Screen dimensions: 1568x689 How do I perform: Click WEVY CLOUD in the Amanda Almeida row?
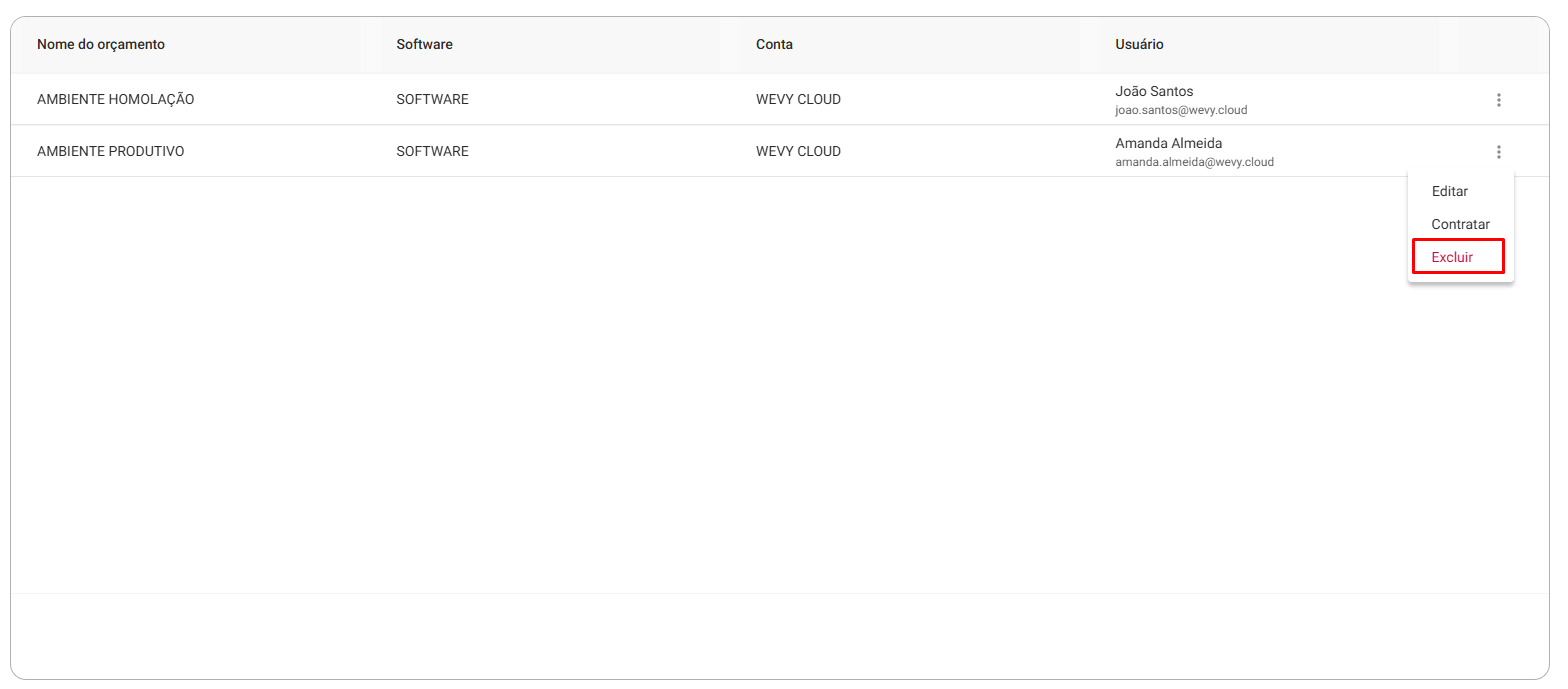tap(798, 151)
